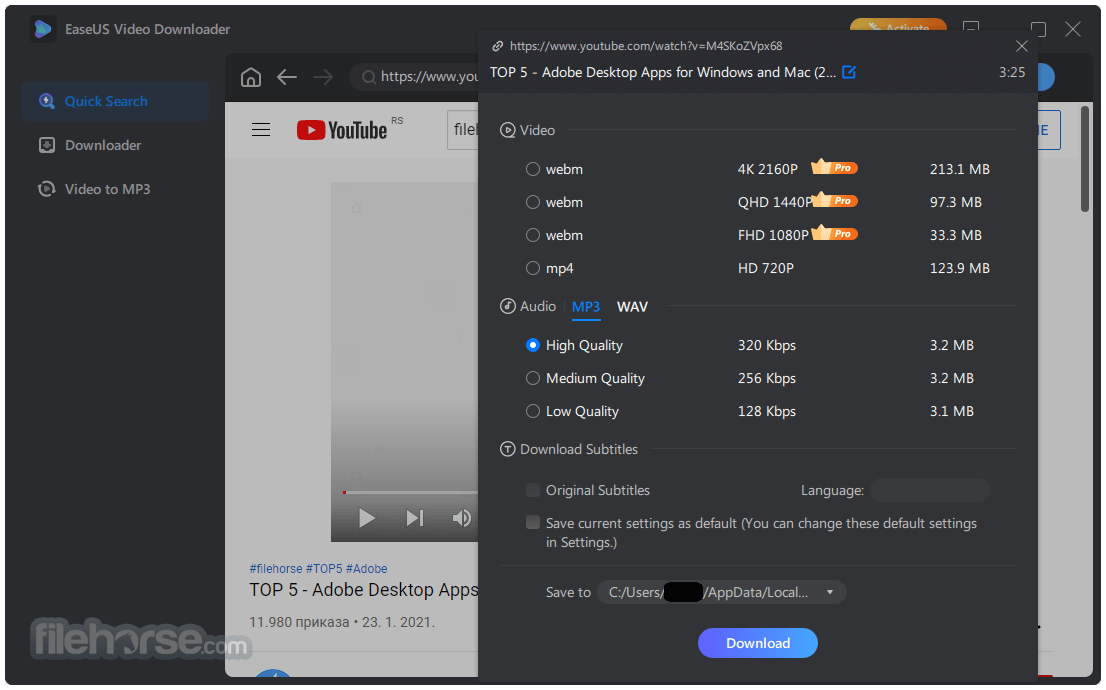Close the EaseUS Video Downloader window
The height and width of the screenshot is (690, 1106).
click(x=1073, y=28)
